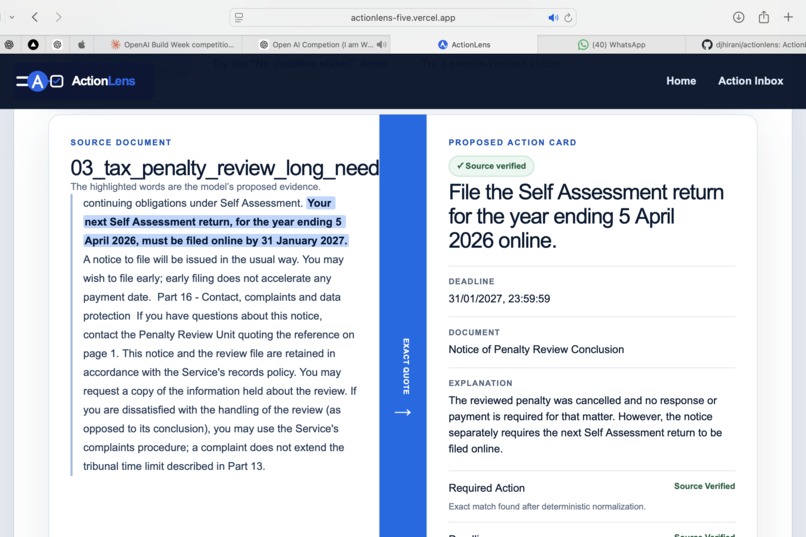Click the page reader icon in address bar

(x=239, y=17)
